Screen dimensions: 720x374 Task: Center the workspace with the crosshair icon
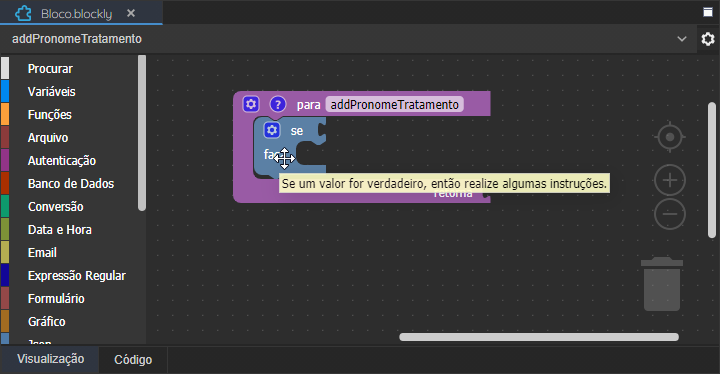pyautogui.click(x=670, y=137)
